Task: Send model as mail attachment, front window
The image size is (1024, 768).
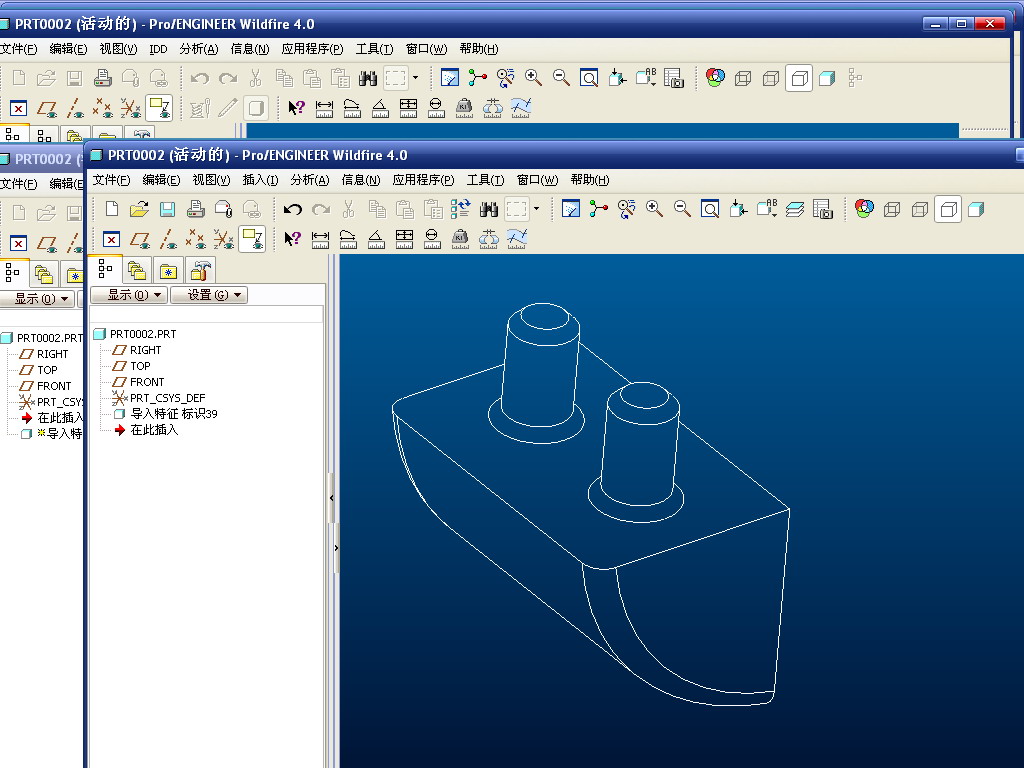Action: click(223, 209)
